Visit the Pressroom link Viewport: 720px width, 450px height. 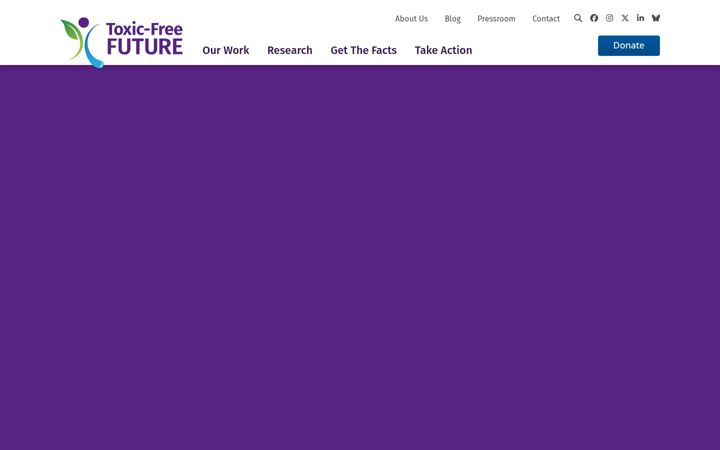tap(496, 19)
